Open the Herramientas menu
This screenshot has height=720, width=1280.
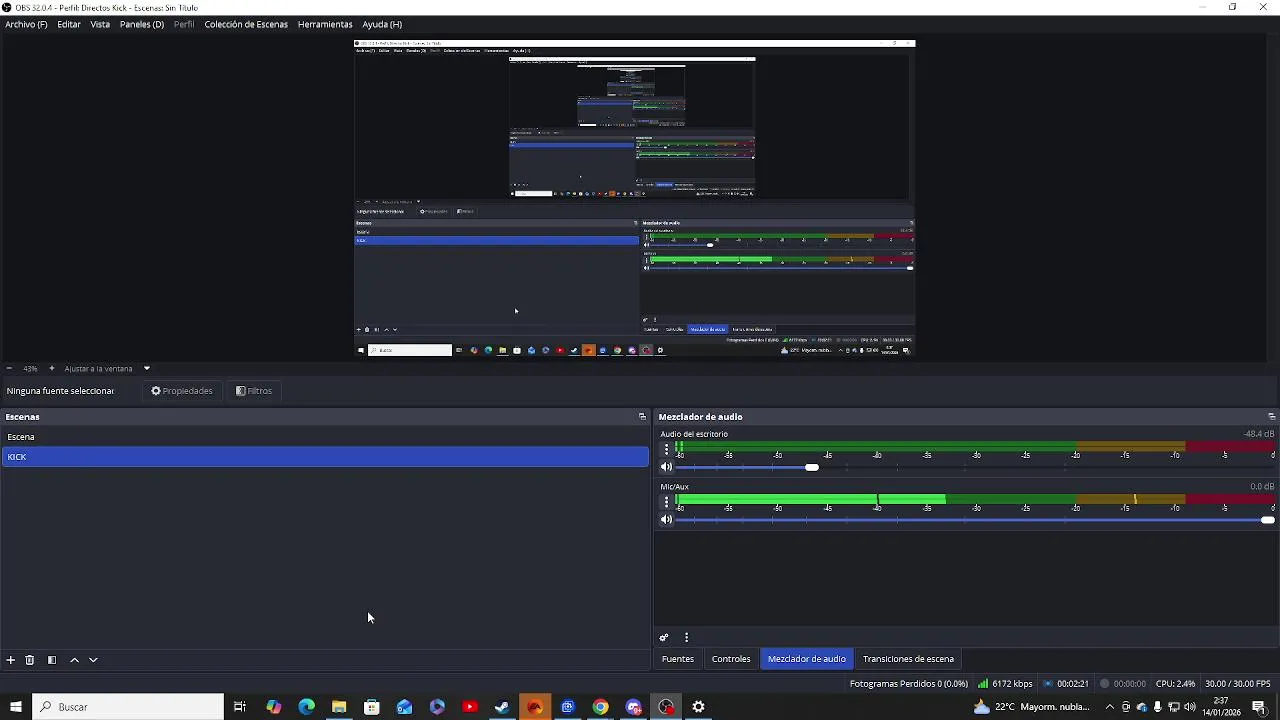click(325, 24)
